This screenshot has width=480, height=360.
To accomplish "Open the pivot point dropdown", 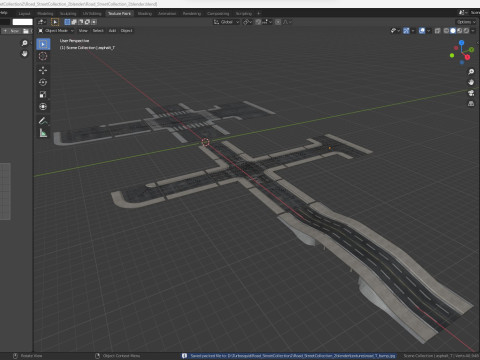I will point(247,22).
